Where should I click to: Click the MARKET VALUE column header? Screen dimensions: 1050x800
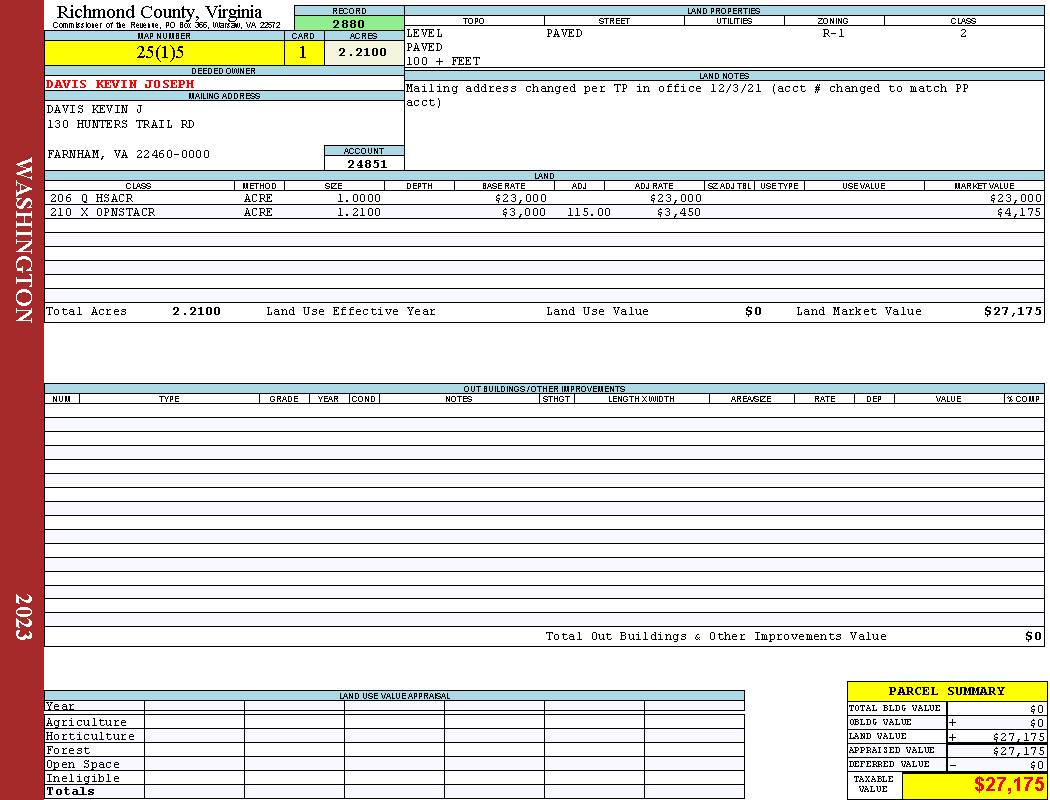coord(984,186)
